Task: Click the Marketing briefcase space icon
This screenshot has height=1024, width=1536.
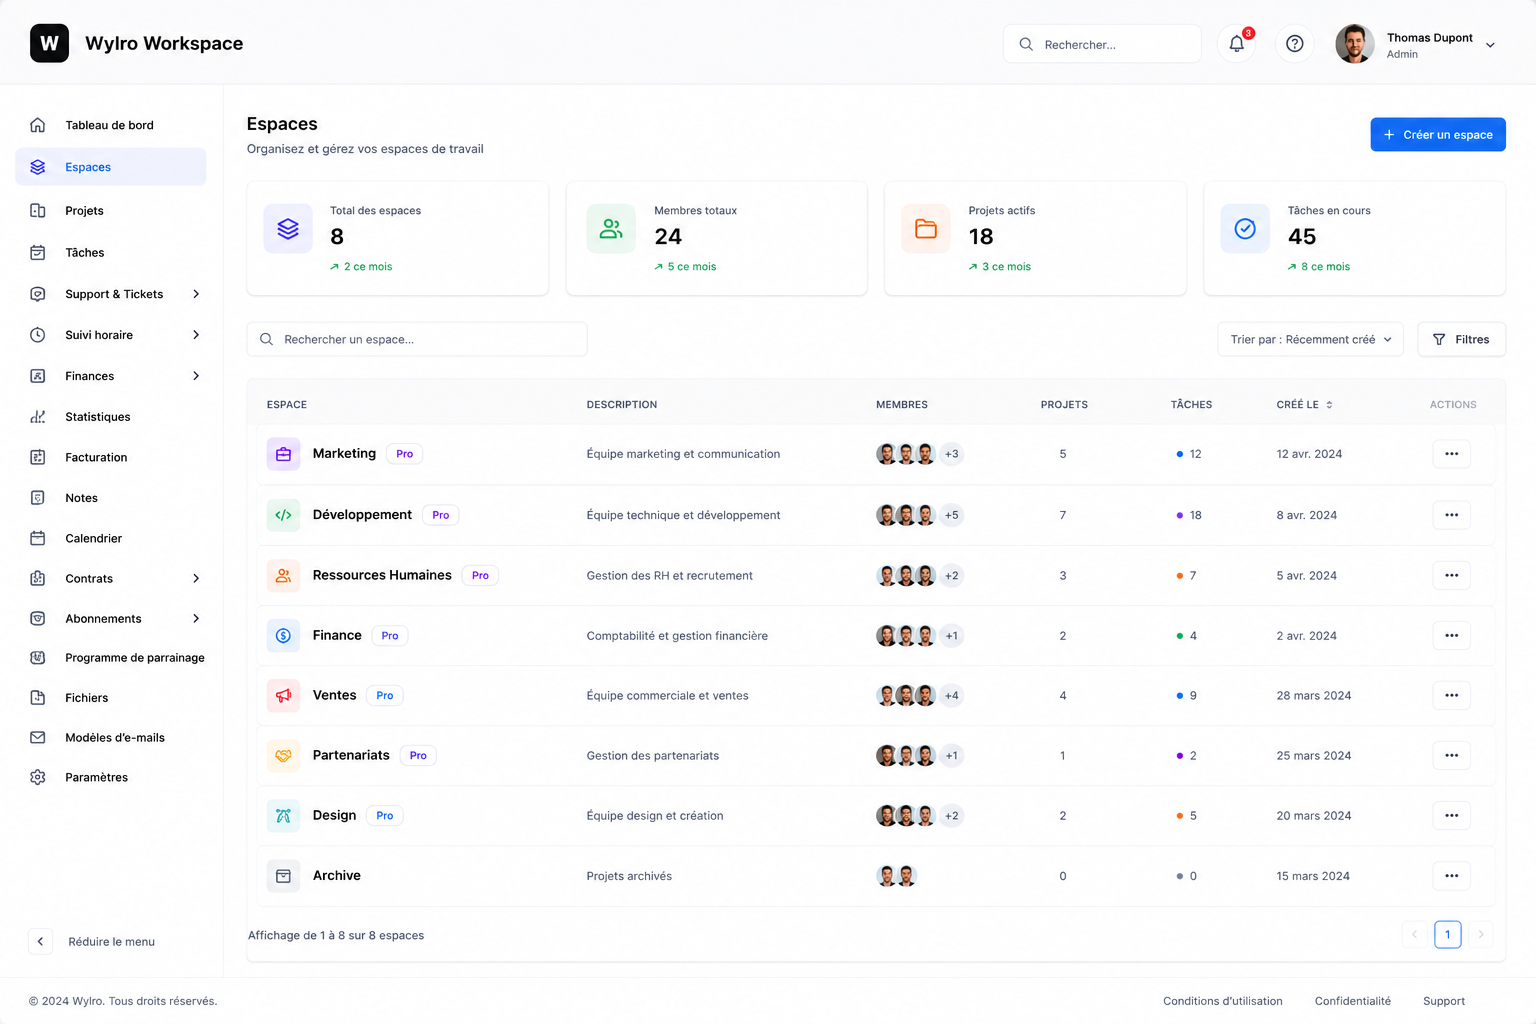Action: point(283,454)
